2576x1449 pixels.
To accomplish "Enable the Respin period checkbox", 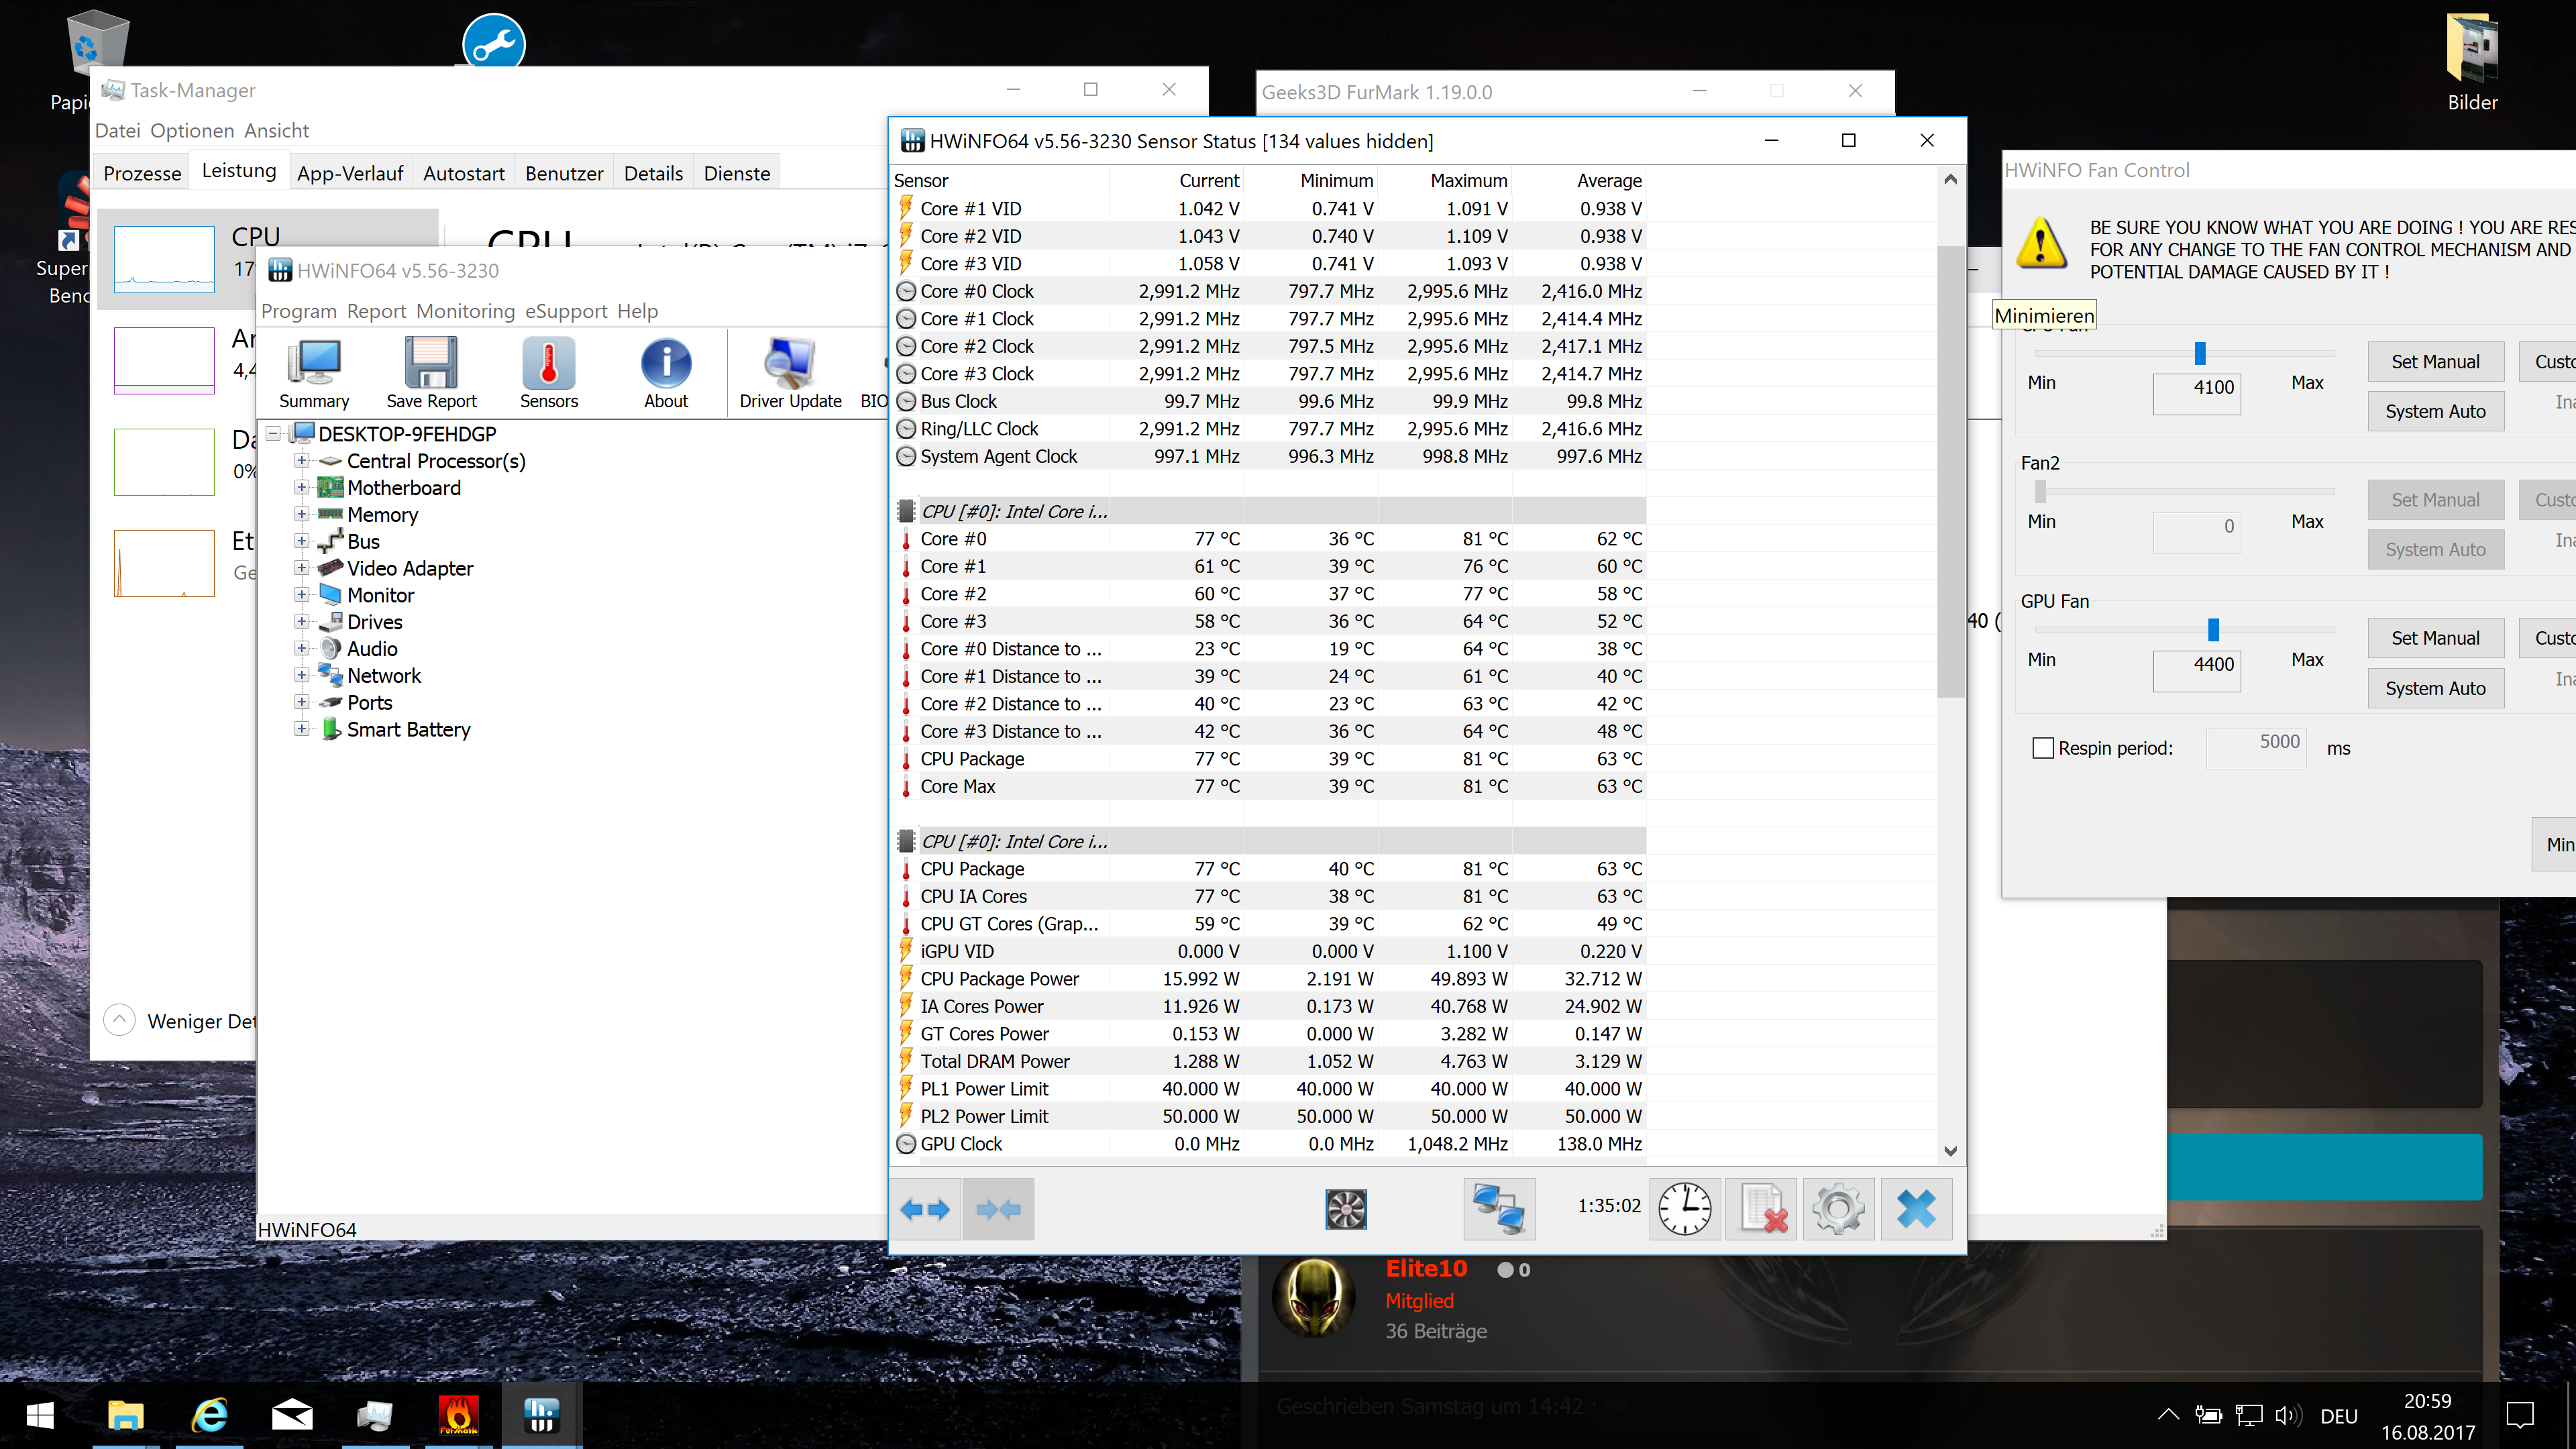I will (x=2043, y=748).
